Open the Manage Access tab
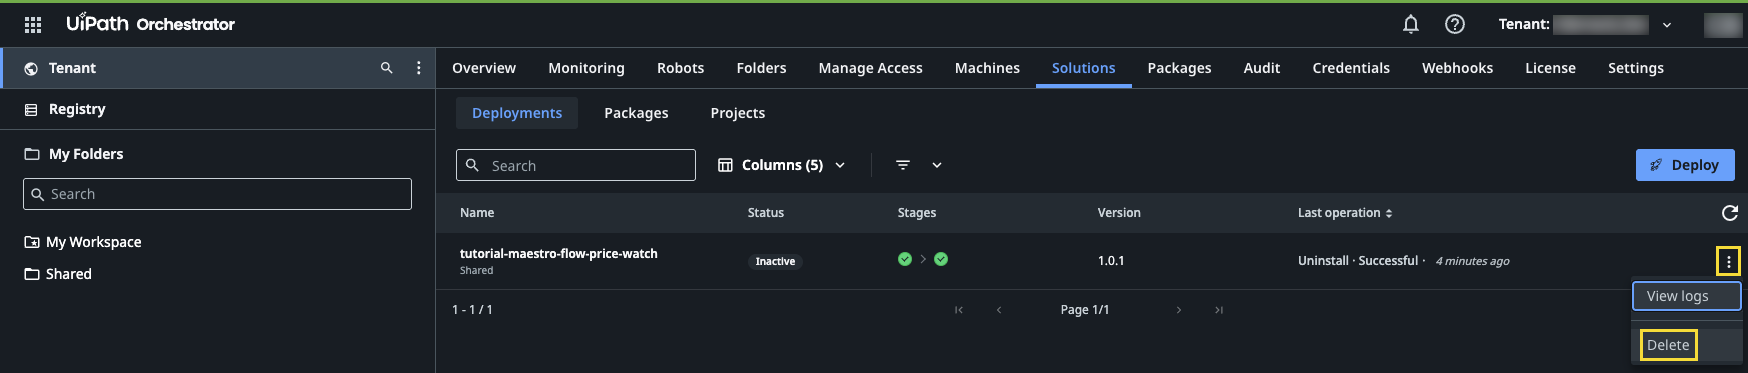Viewport: 1748px width, 373px height. click(870, 68)
